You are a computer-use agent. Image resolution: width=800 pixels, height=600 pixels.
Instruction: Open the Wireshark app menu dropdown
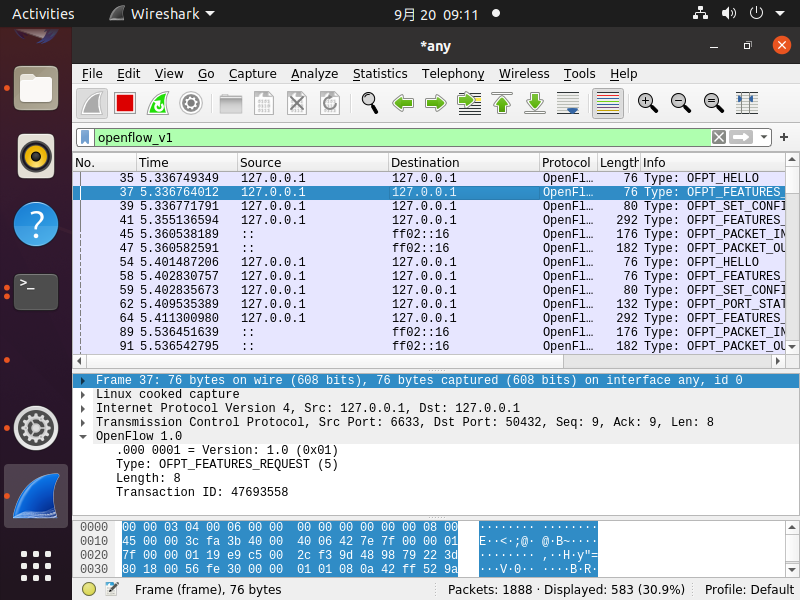point(162,14)
